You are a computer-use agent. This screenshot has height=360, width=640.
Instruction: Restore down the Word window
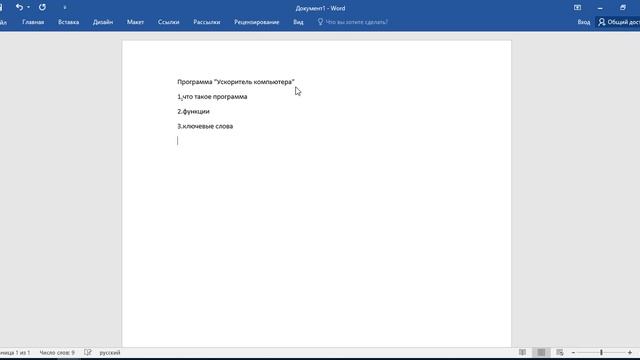tap(623, 8)
